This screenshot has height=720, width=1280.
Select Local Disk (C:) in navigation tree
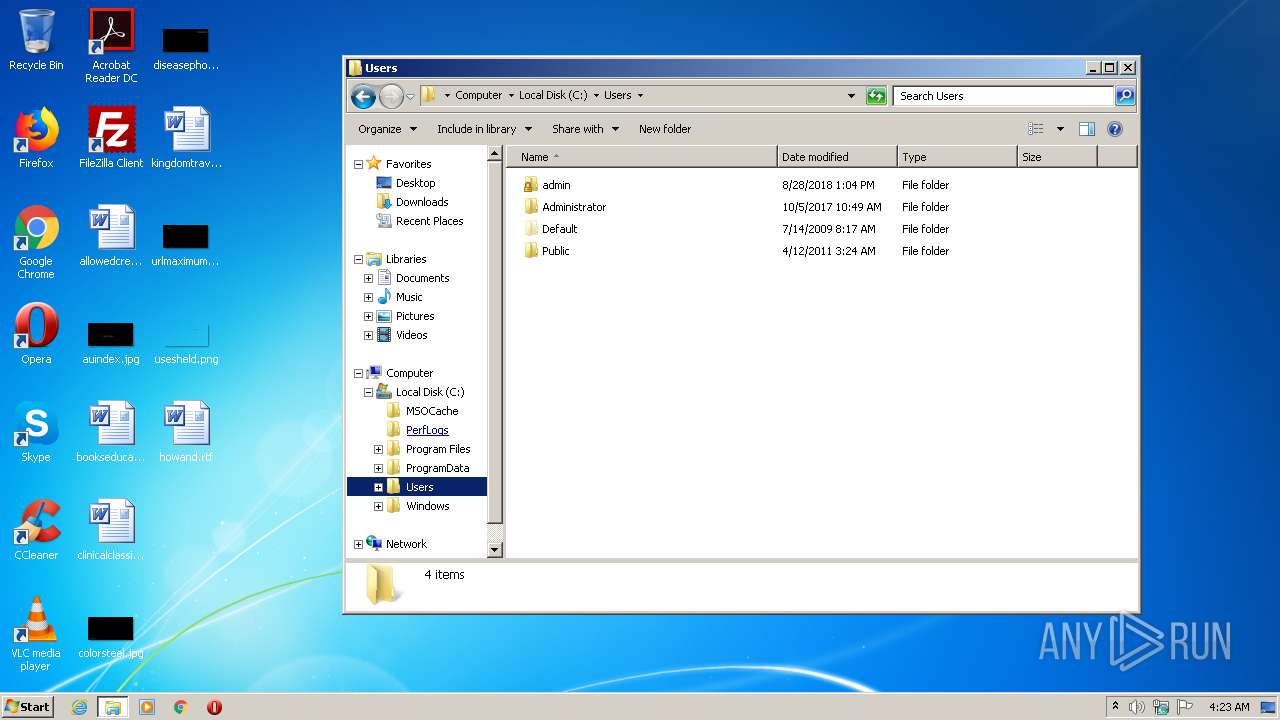[420, 392]
